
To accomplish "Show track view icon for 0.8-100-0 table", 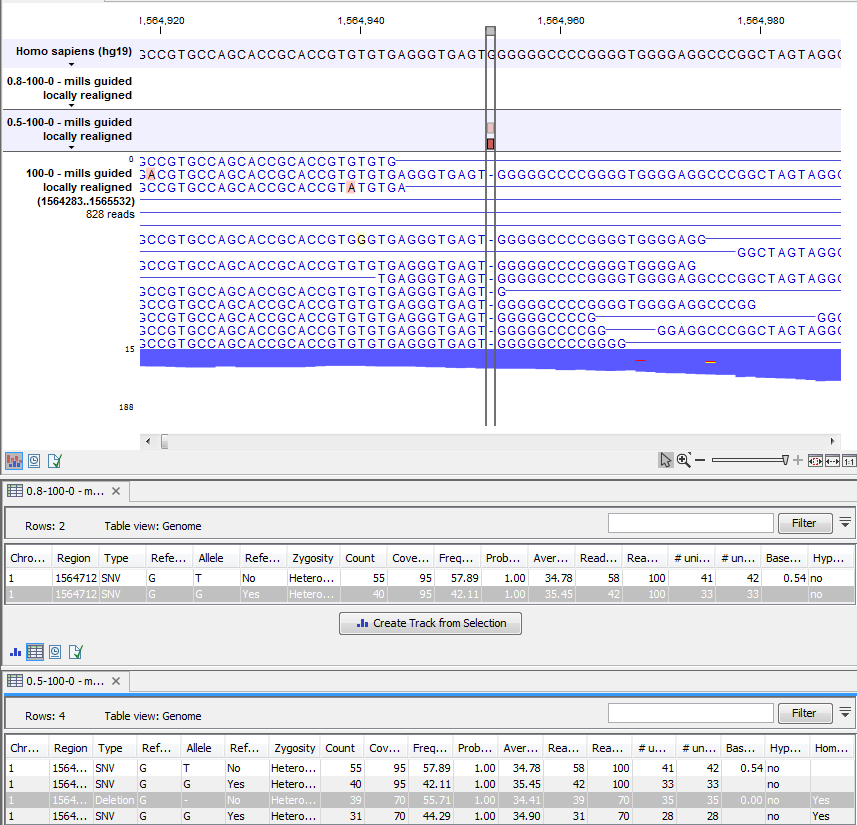I will 15,652.
